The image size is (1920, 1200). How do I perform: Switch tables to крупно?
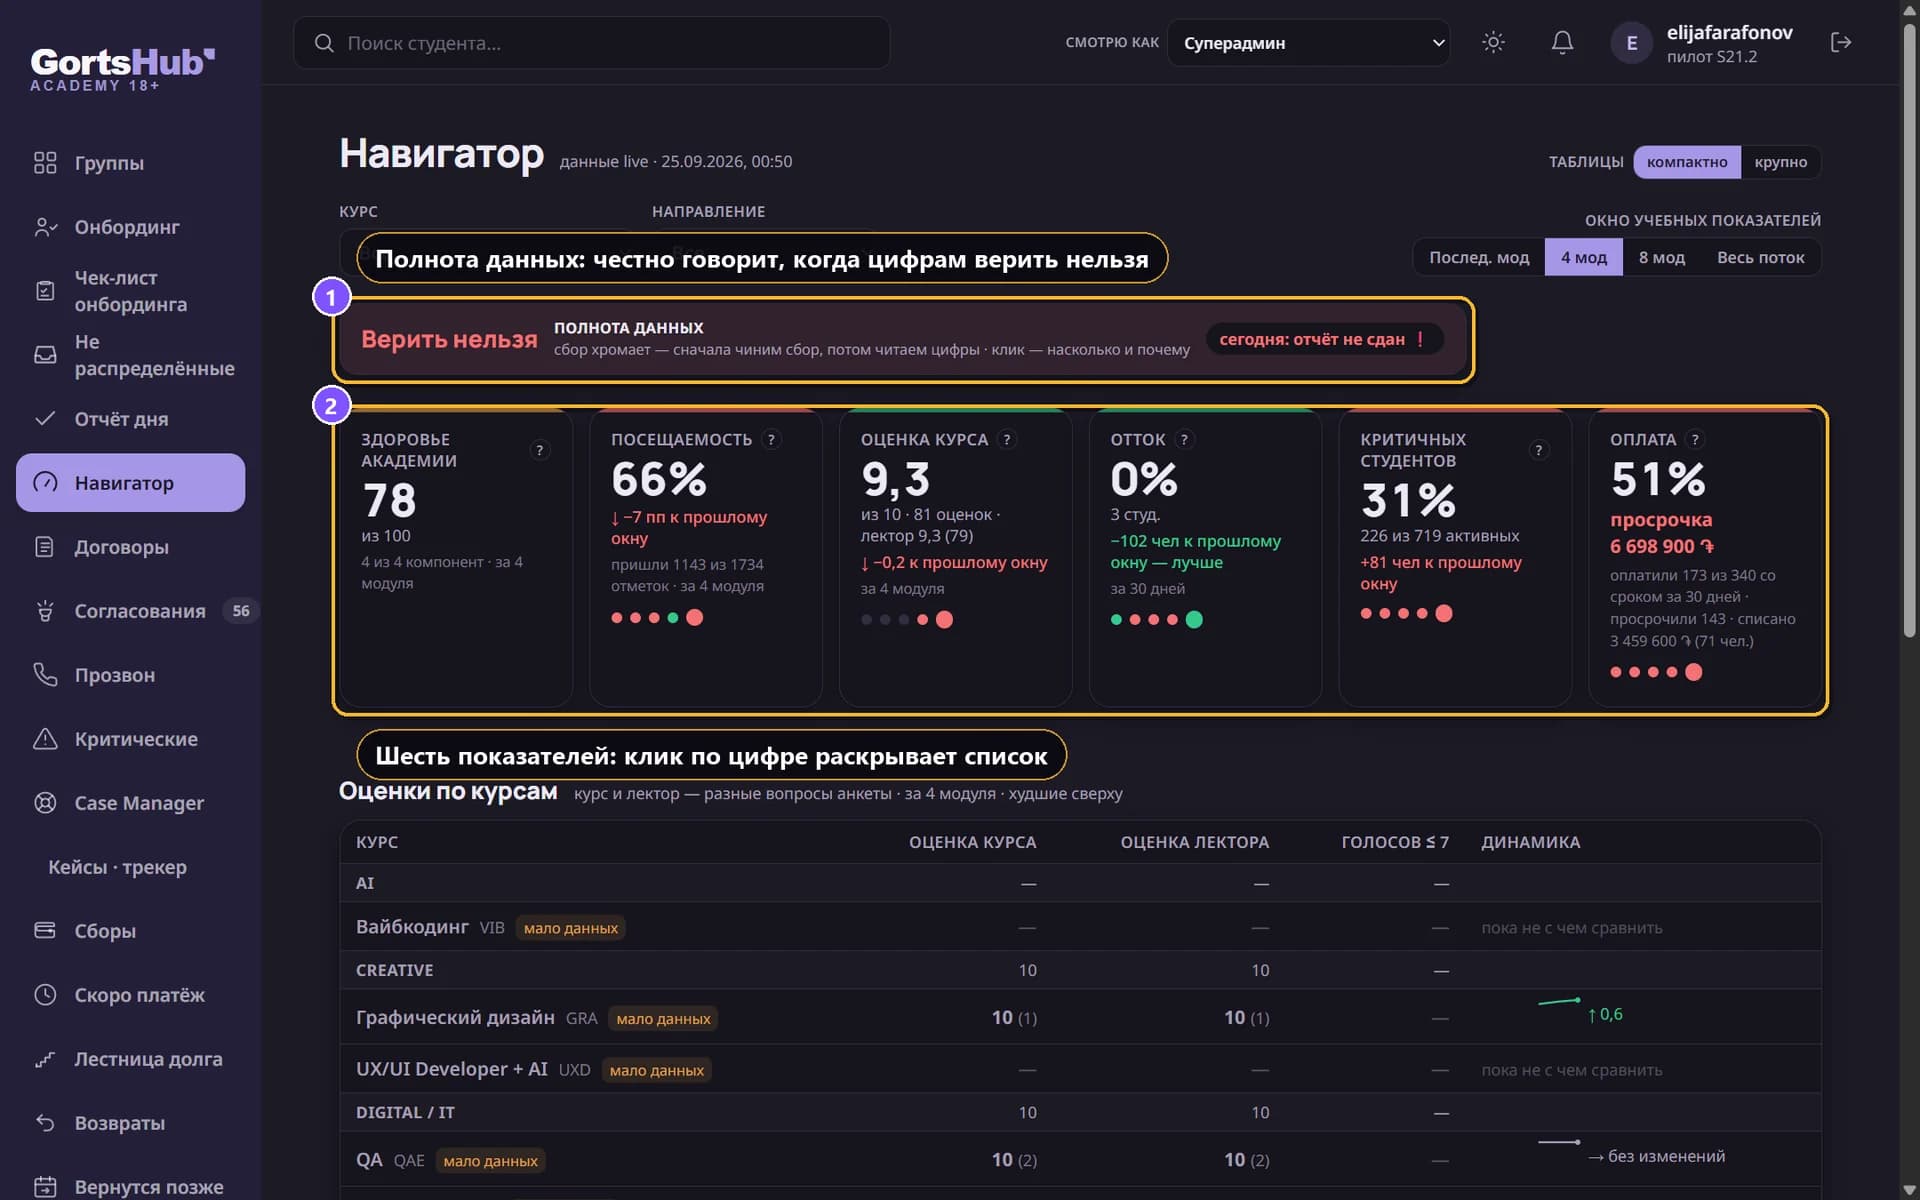[1780, 162]
